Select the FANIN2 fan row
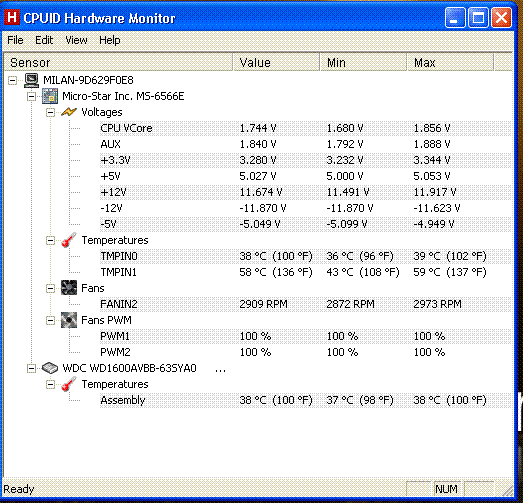This screenshot has height=503, width=523. [305, 304]
